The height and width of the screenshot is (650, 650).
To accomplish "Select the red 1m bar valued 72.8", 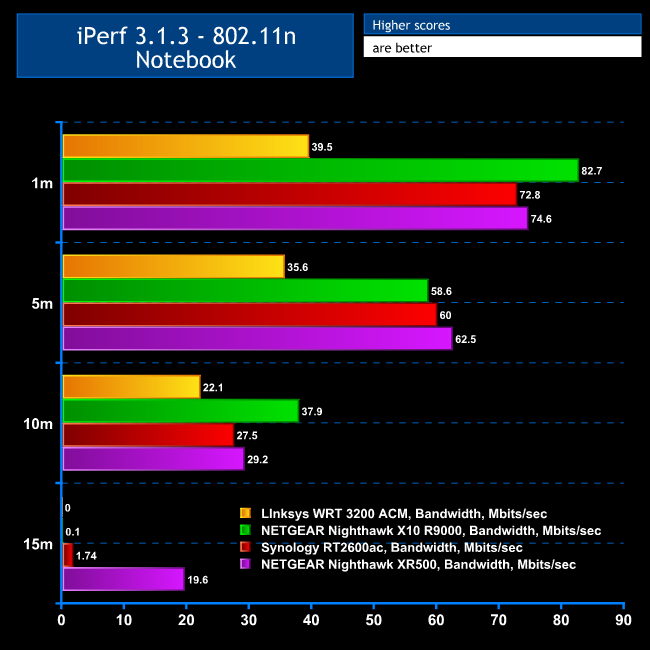I will pos(290,194).
